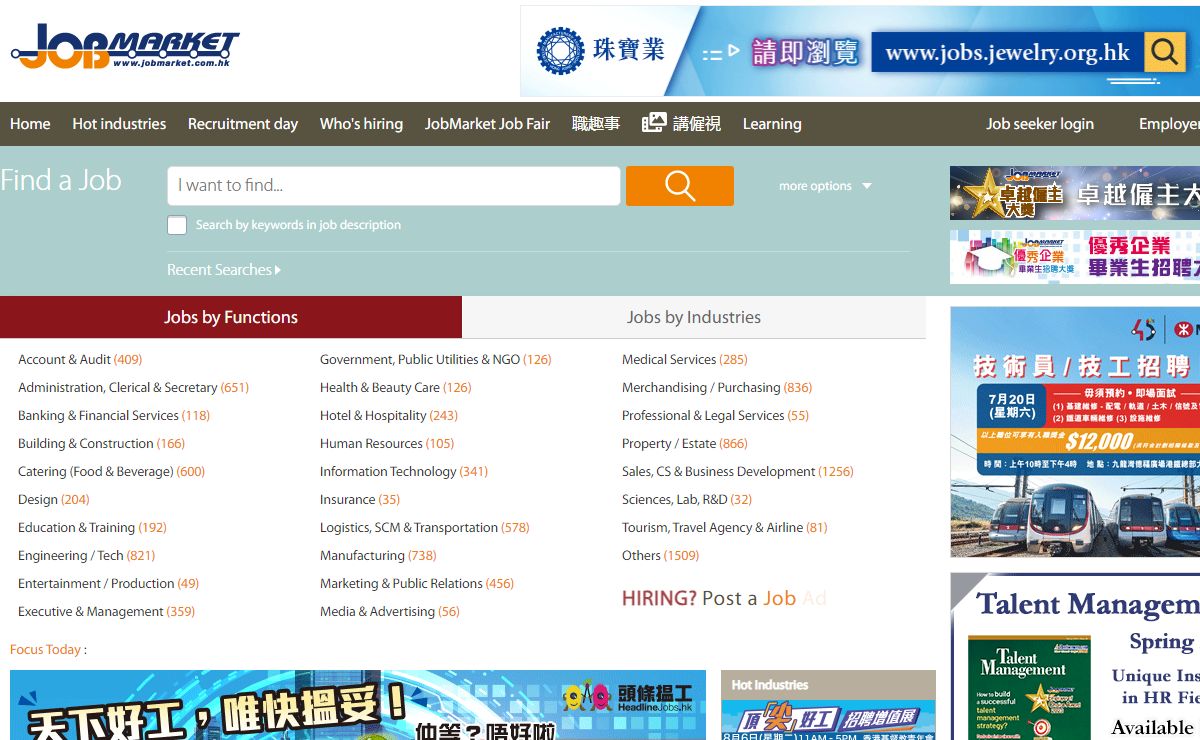Open Recruitment day menu item

tap(243, 124)
